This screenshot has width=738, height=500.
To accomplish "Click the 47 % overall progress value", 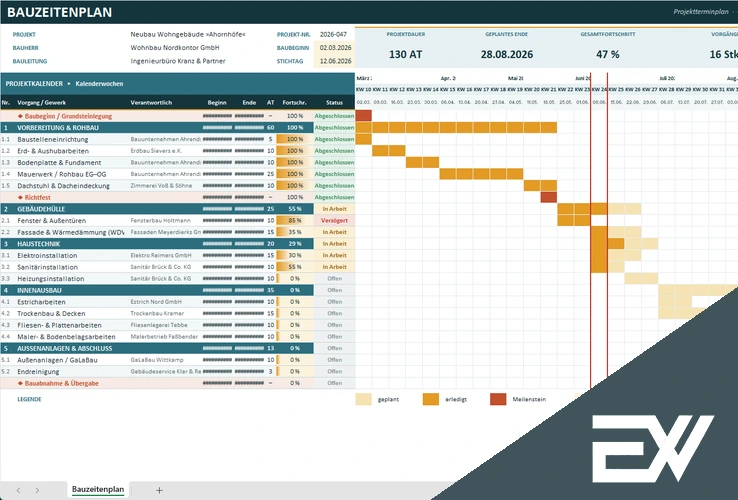I will coord(608,55).
